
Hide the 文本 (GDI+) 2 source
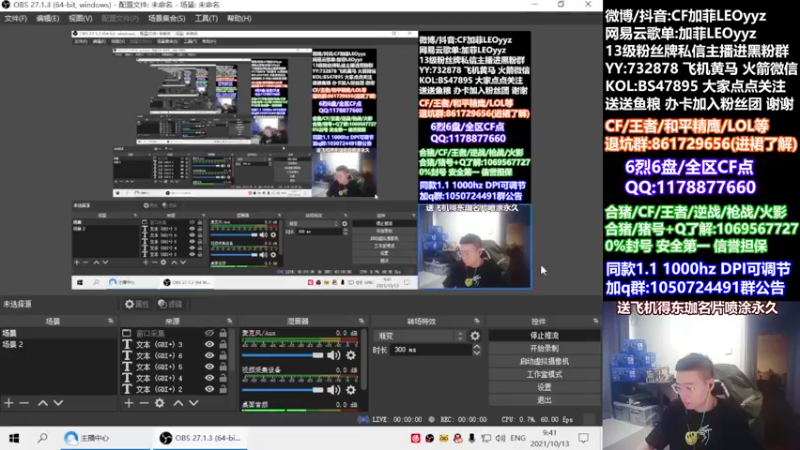click(x=209, y=389)
